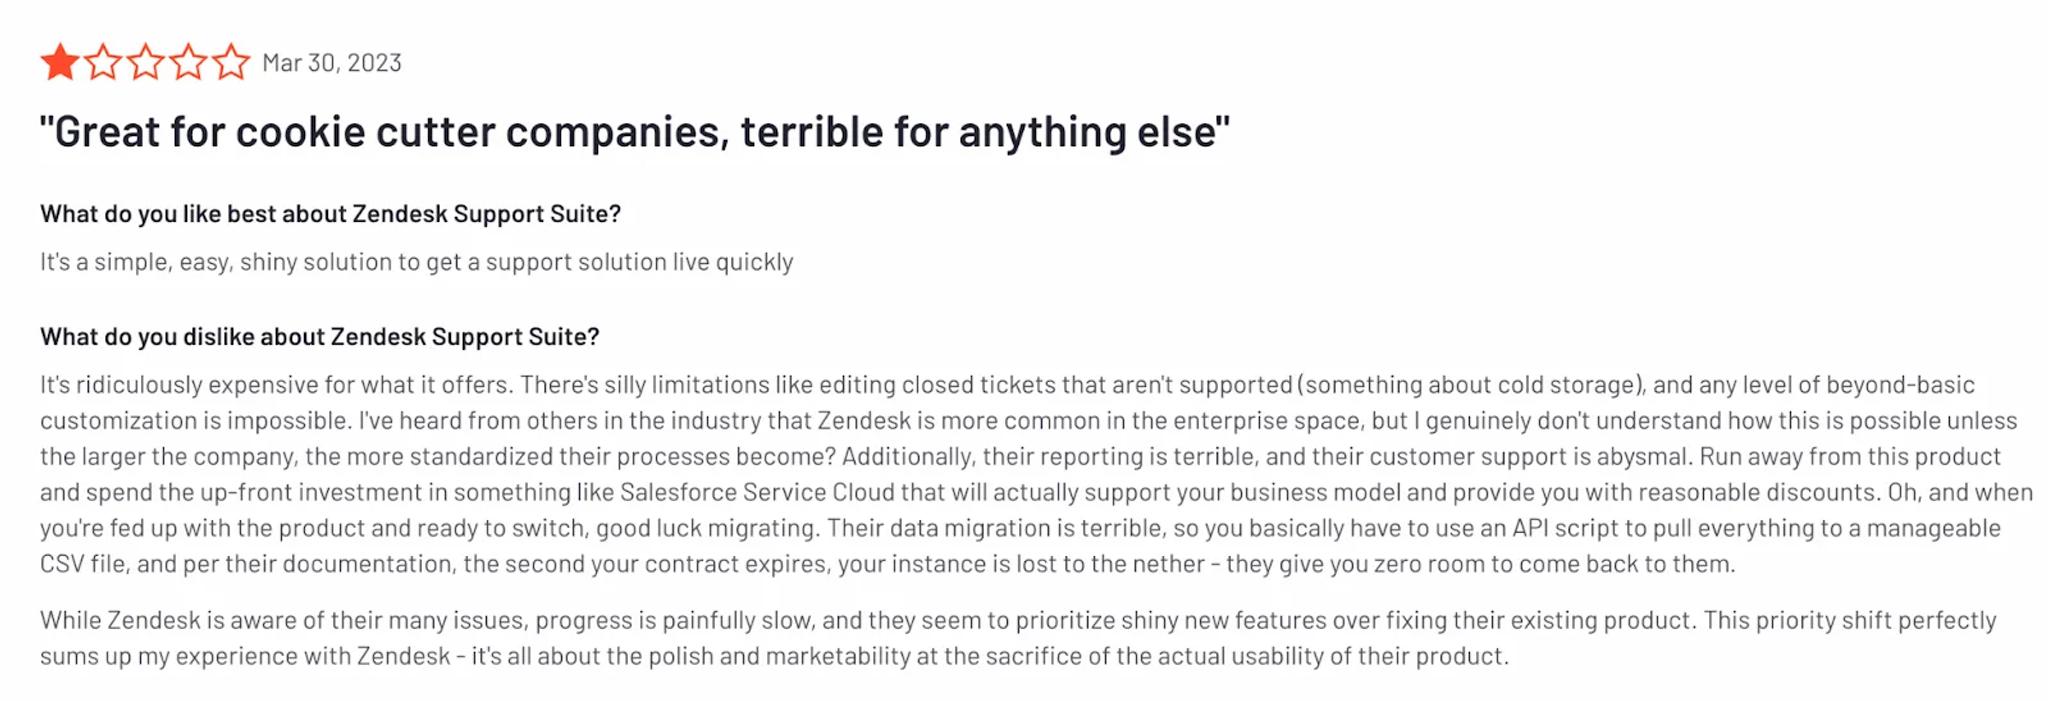The height and width of the screenshot is (701, 2048).
Task: Click the phrase "API script" in review
Action: pyautogui.click(x=1567, y=528)
